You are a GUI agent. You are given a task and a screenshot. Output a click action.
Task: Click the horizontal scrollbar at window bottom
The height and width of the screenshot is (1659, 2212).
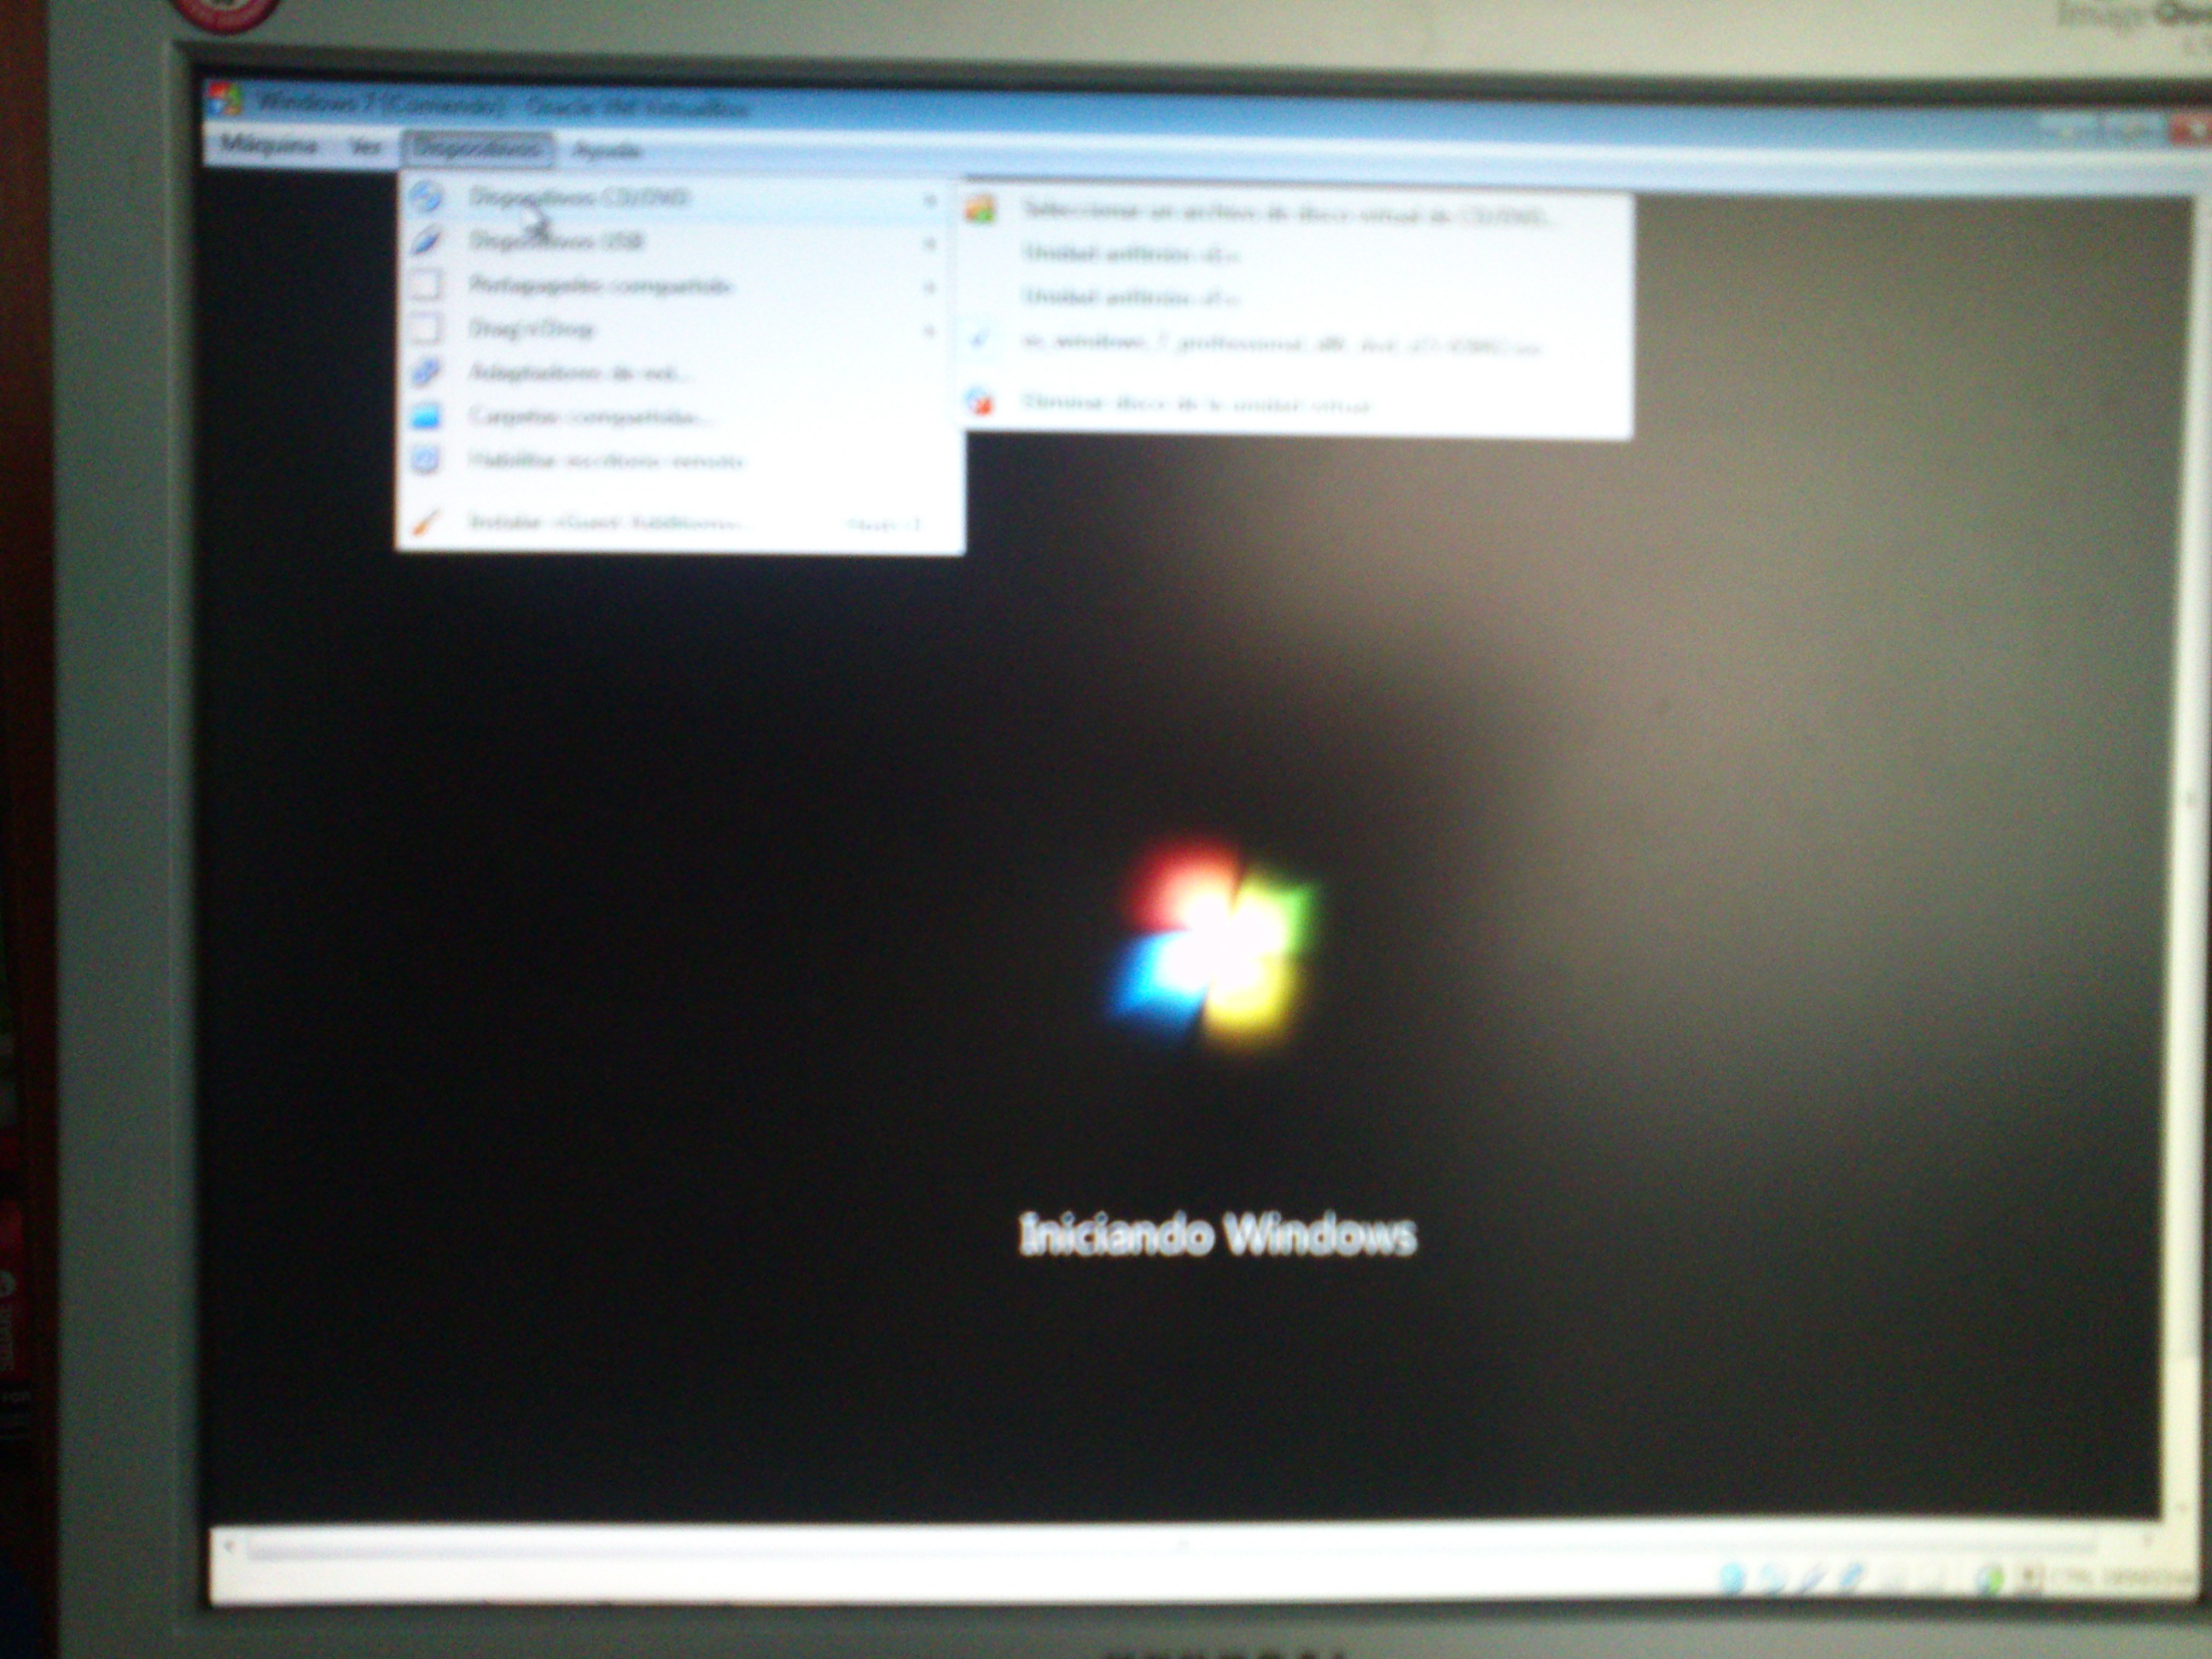tap(1180, 1548)
